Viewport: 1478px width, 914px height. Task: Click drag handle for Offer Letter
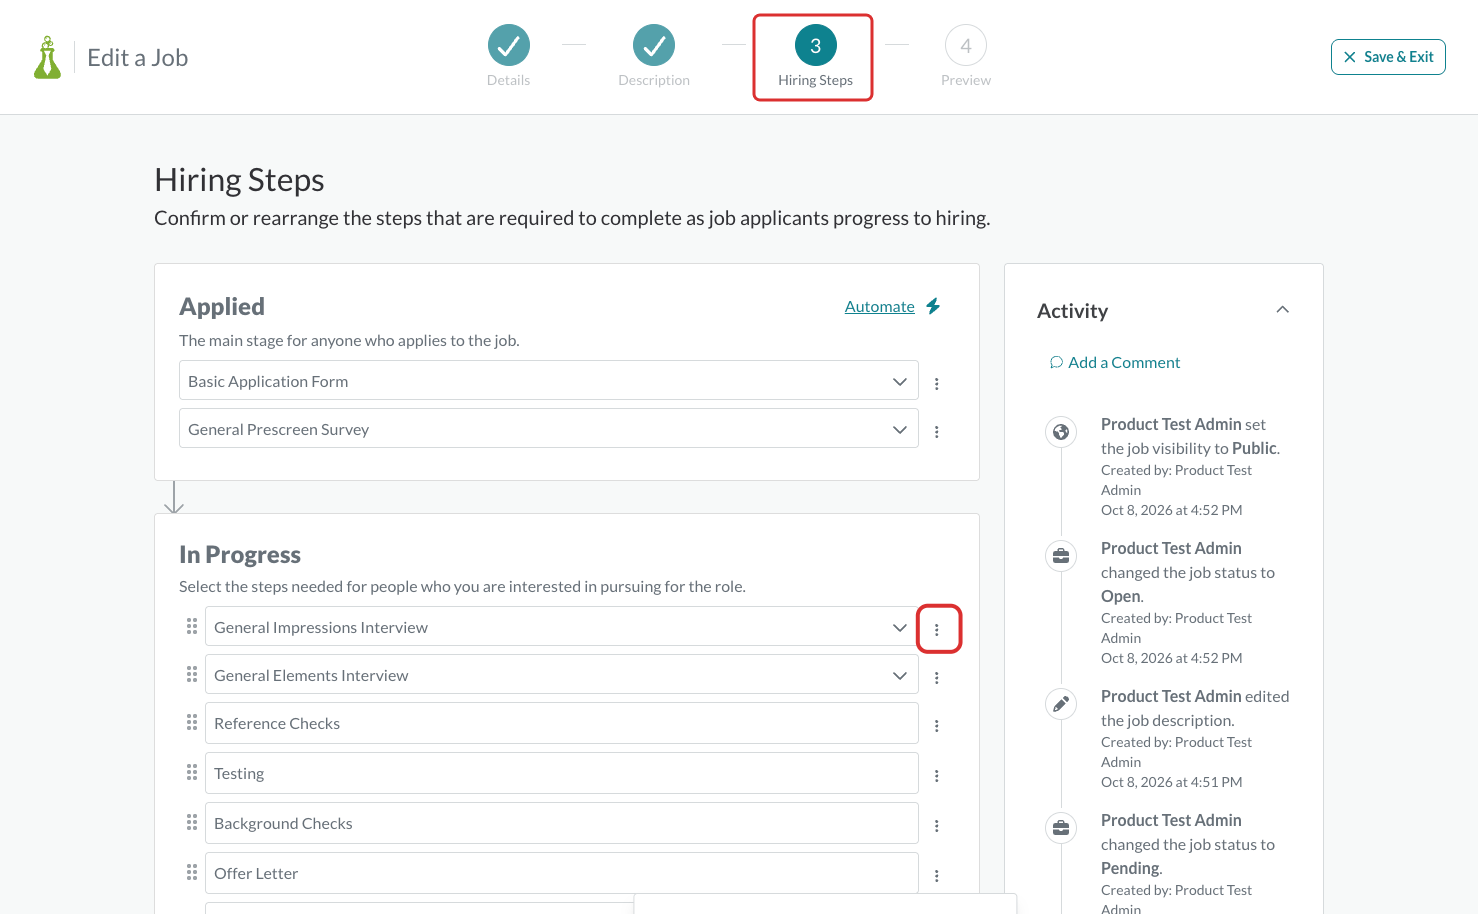pyautogui.click(x=192, y=872)
